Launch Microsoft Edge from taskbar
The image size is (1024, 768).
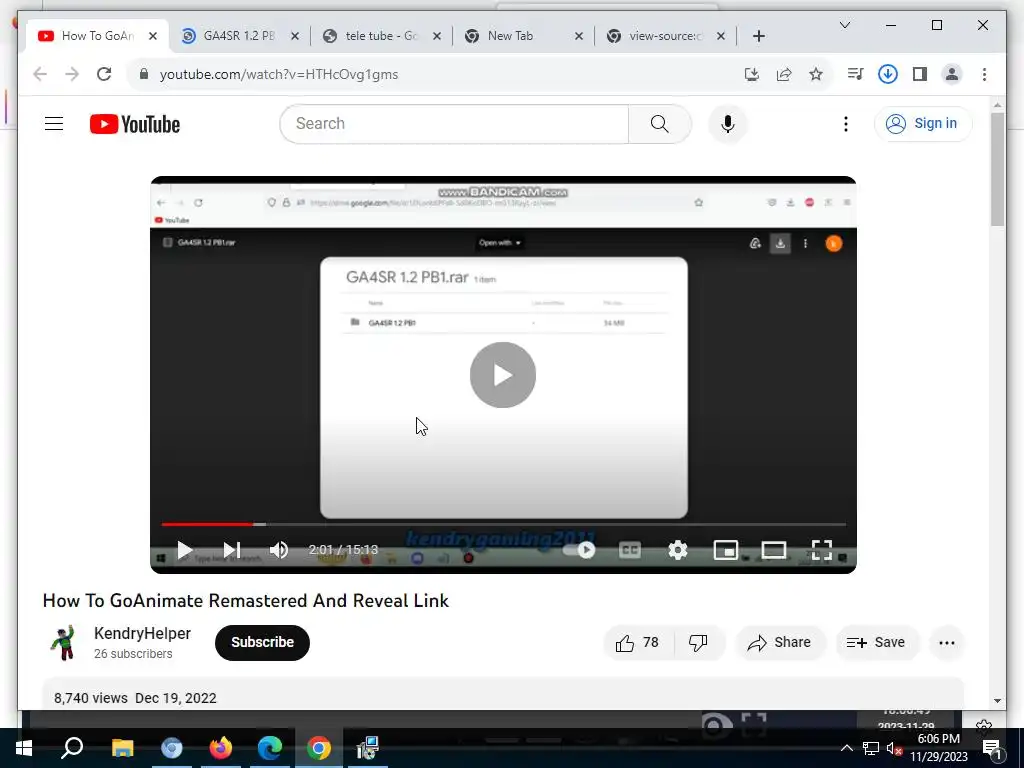[x=269, y=748]
